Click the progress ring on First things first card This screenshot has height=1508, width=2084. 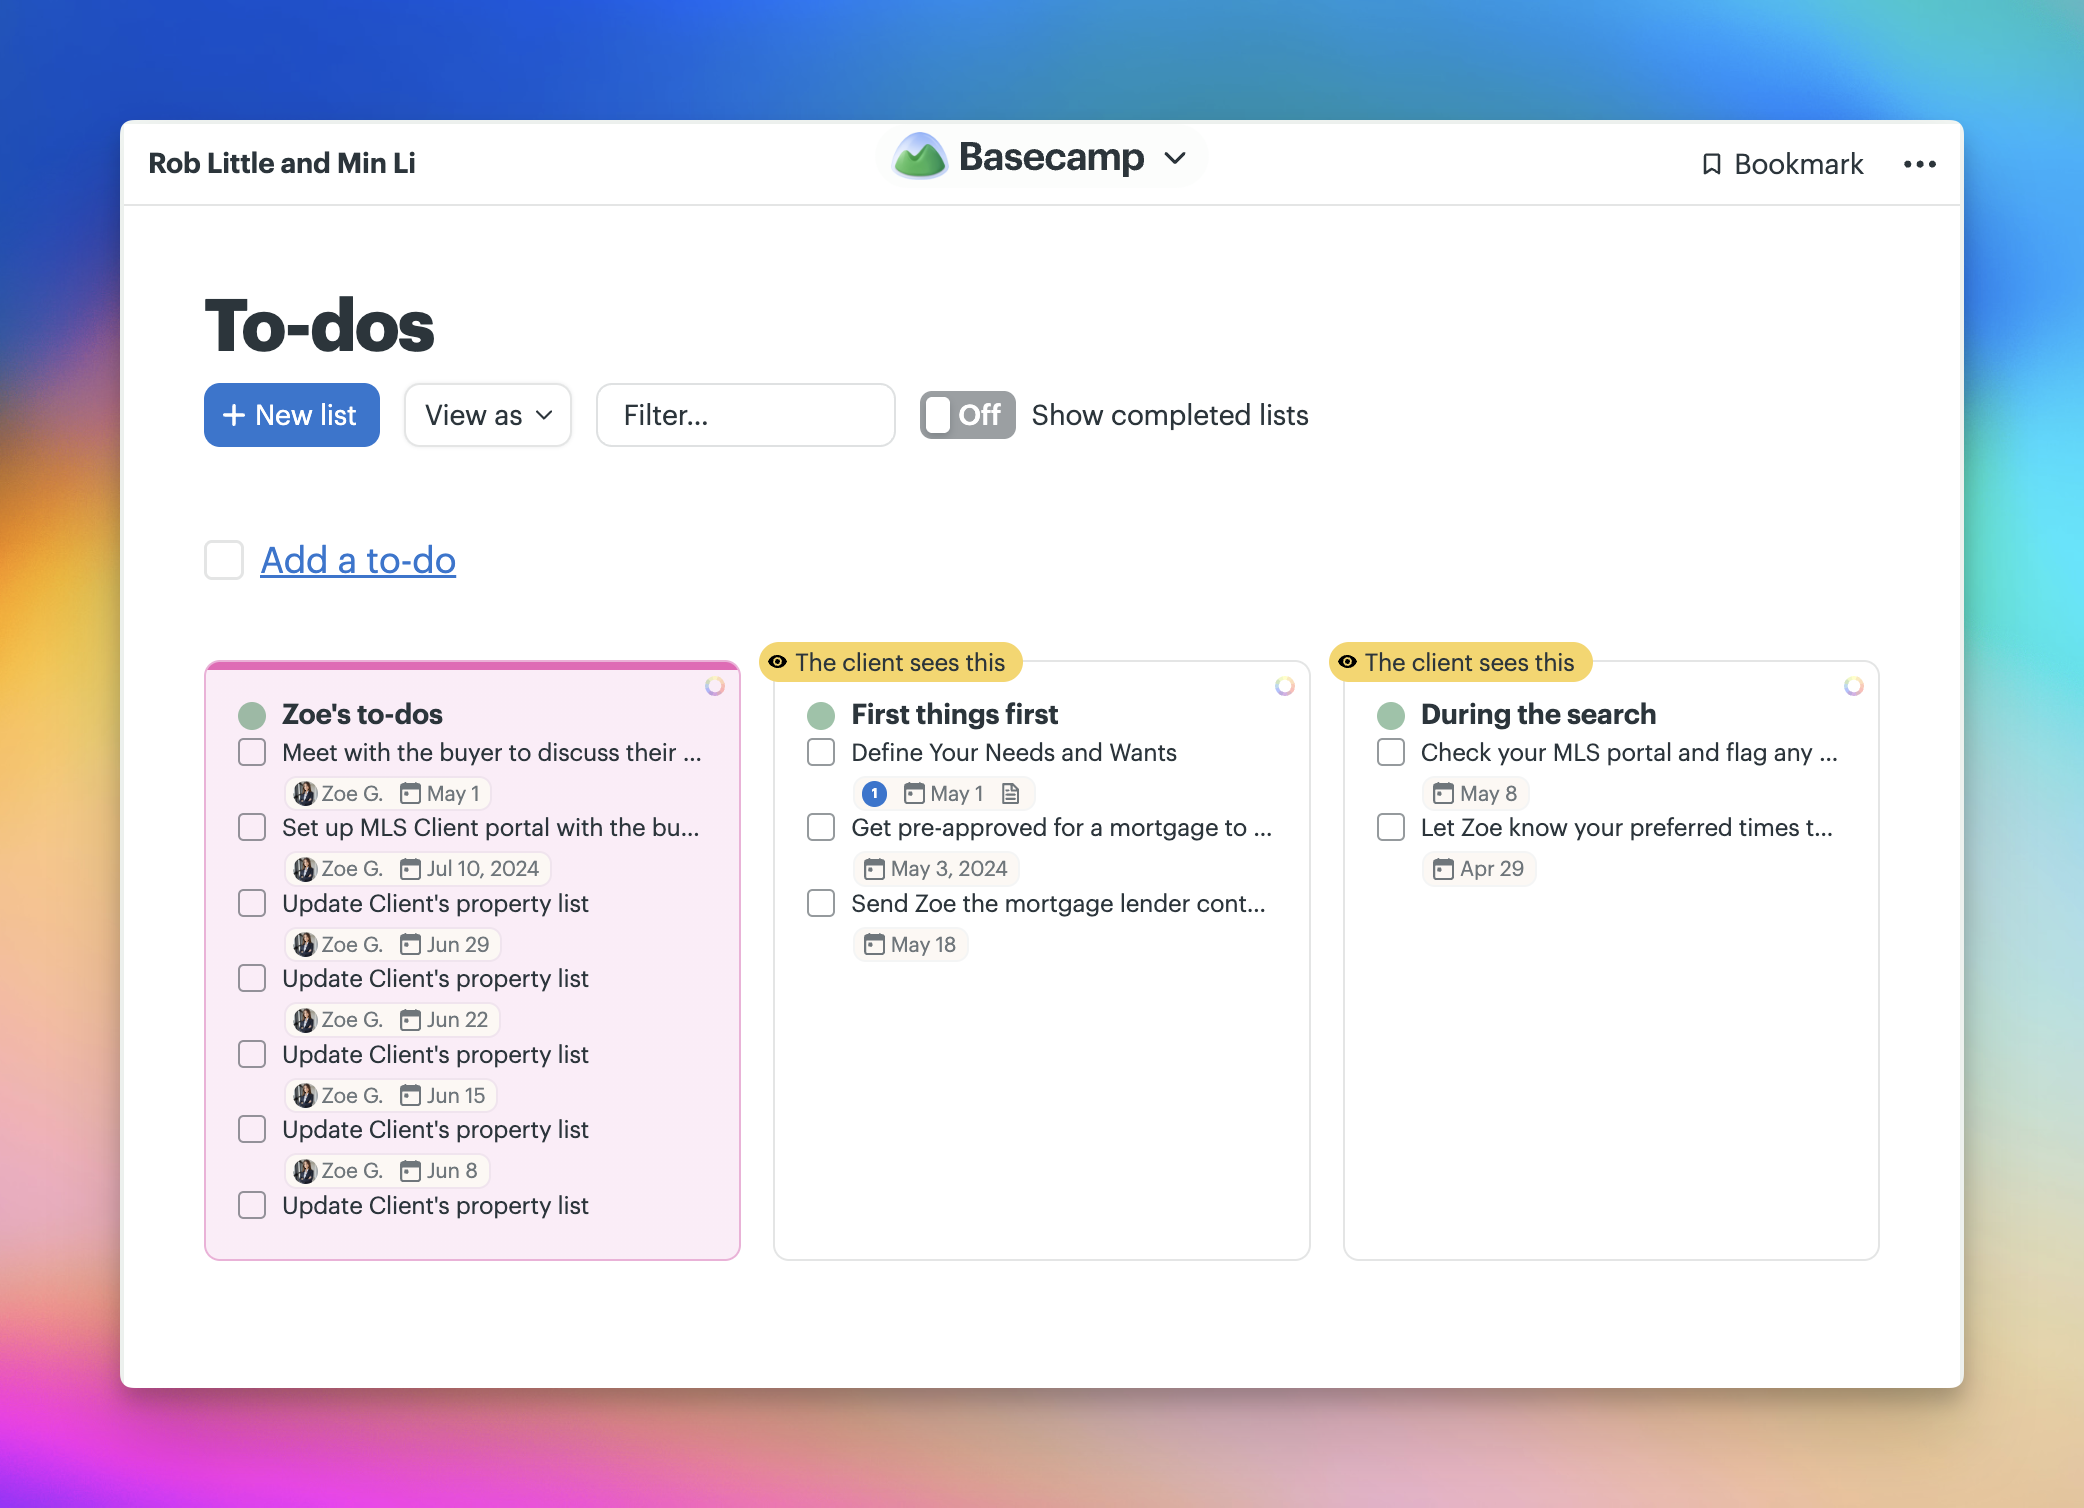coord(1284,686)
